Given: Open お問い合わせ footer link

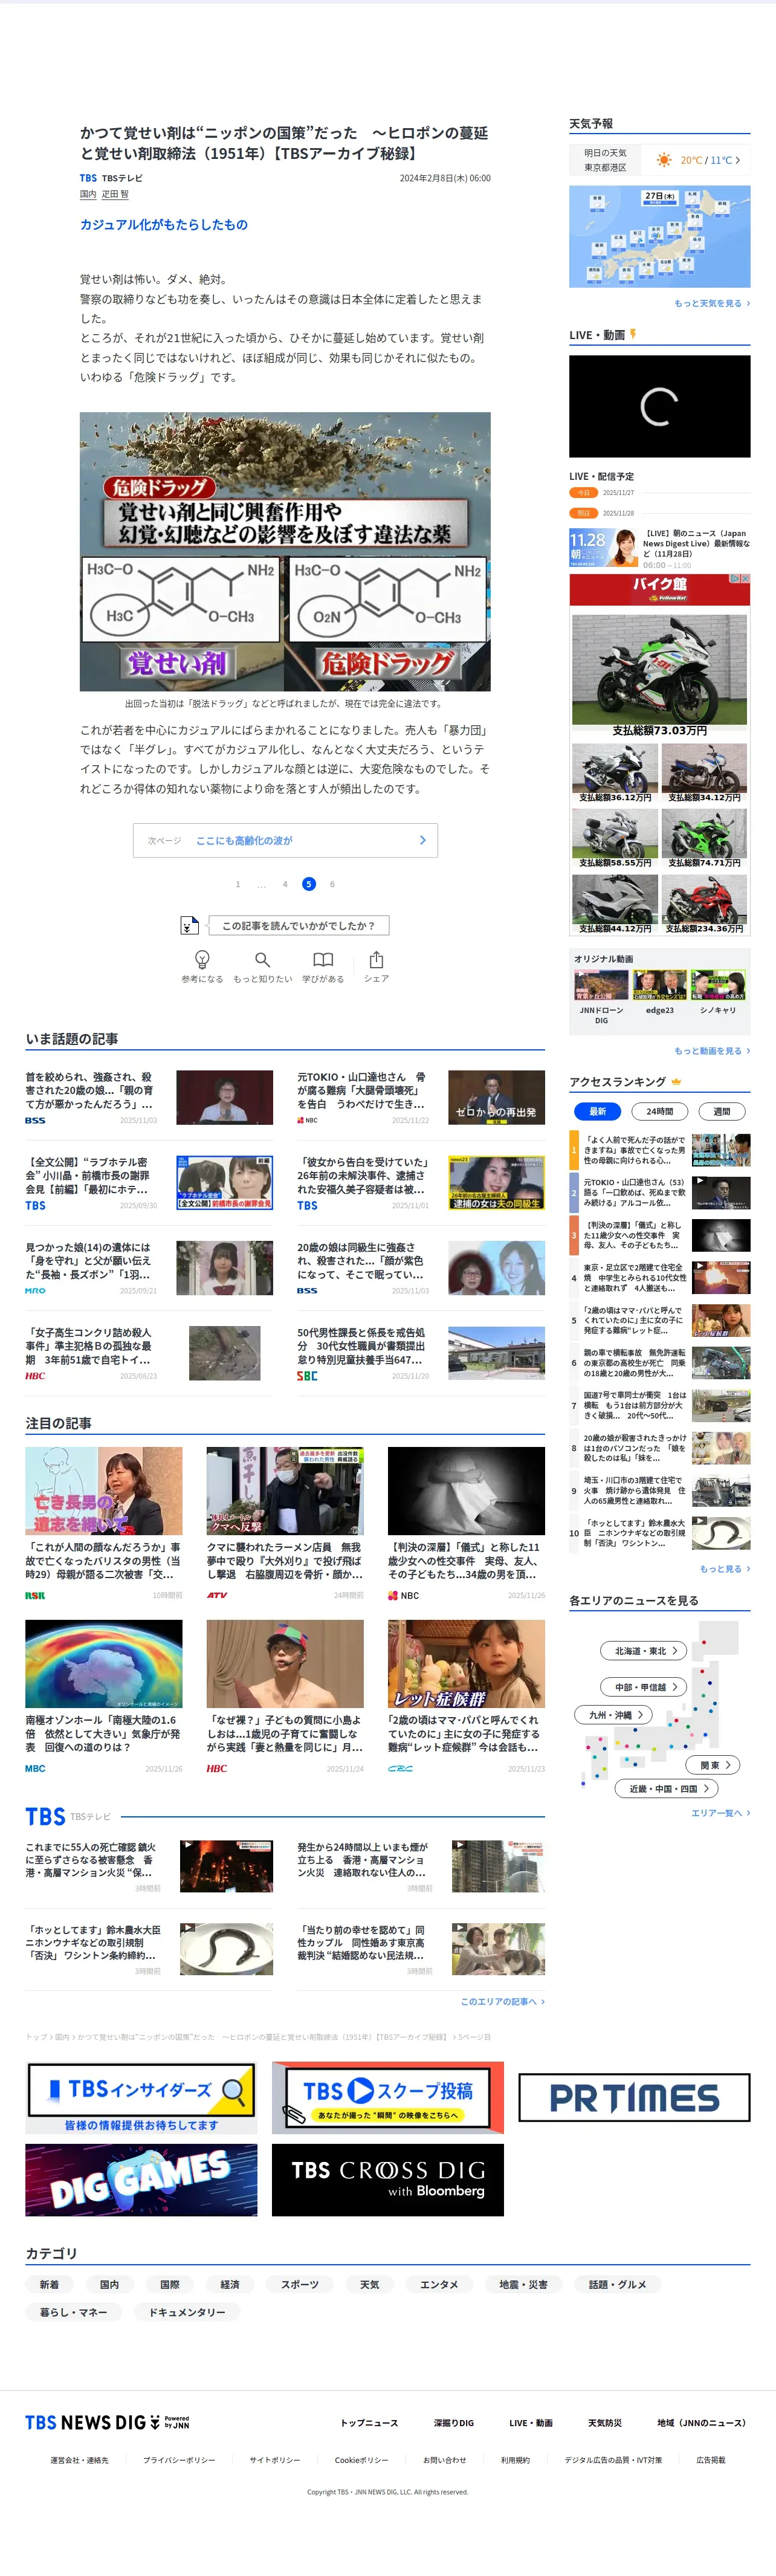Looking at the screenshot, I should click(444, 2460).
